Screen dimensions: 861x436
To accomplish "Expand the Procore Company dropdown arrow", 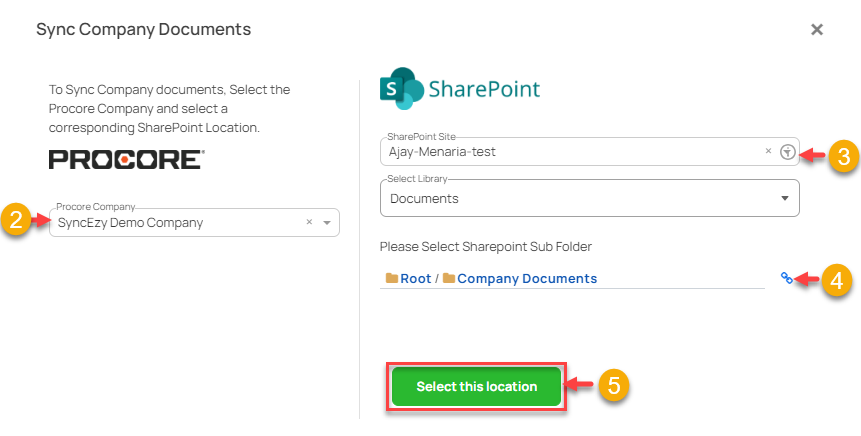I will (x=327, y=223).
